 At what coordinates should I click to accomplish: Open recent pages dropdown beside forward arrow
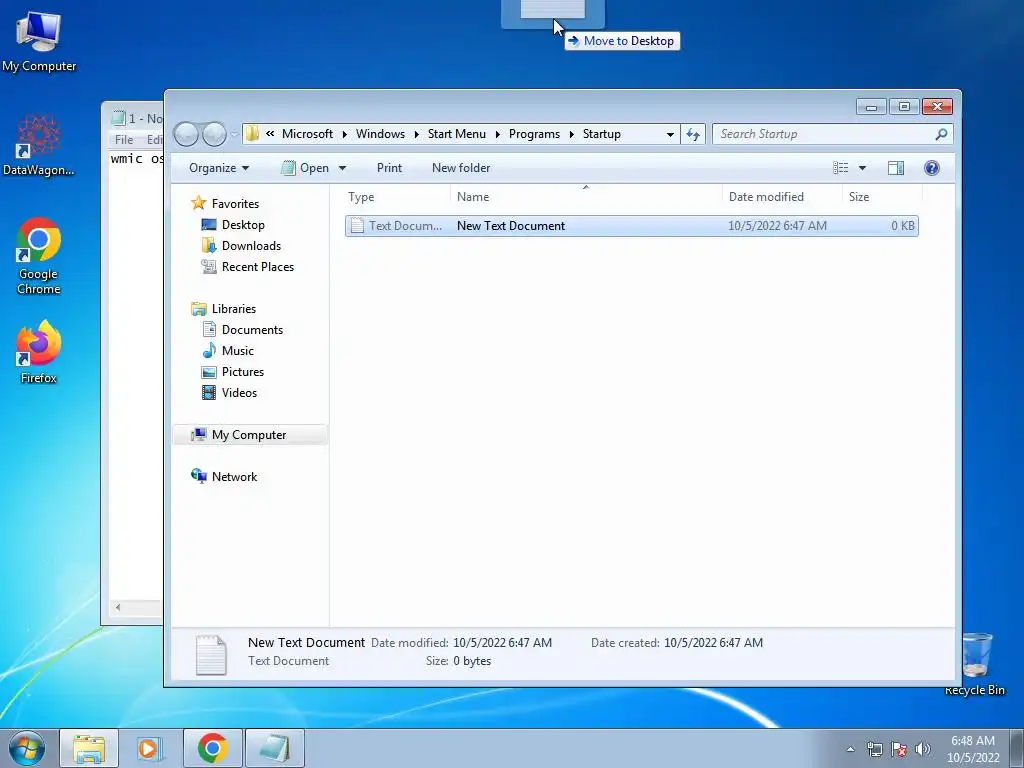234,135
